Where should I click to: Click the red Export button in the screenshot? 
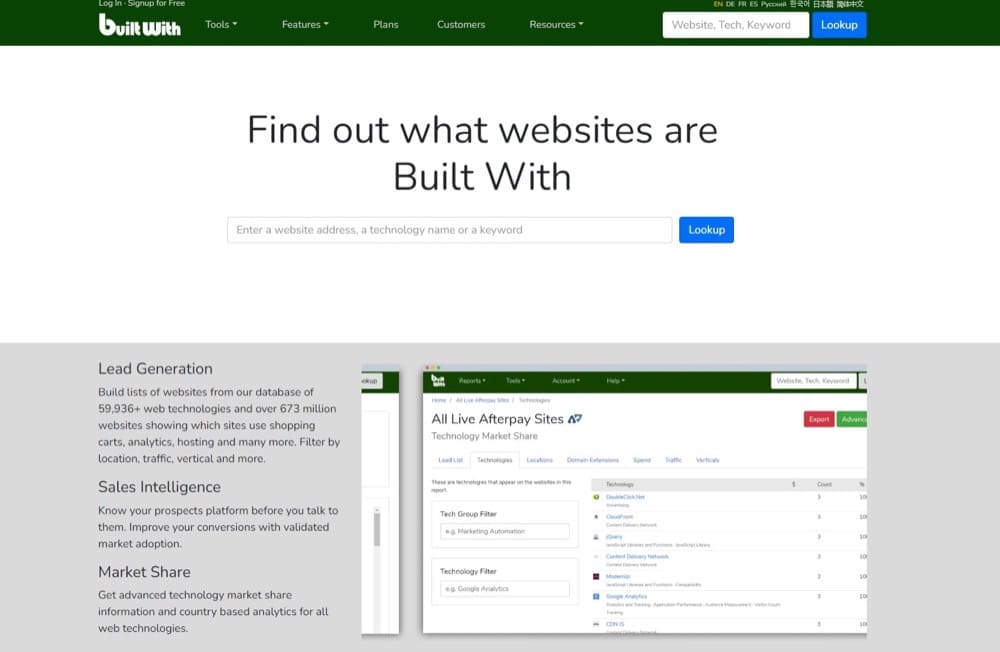pyautogui.click(x=819, y=419)
